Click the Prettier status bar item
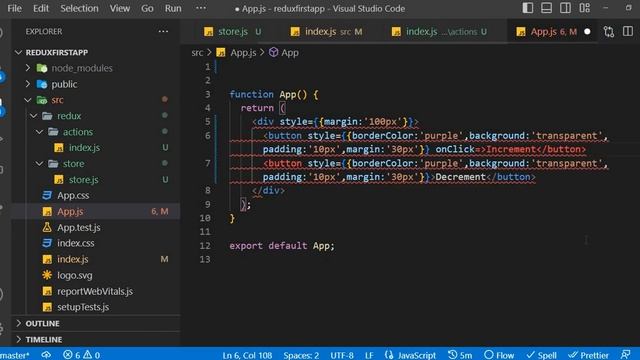The height and width of the screenshot is (360, 640). [589, 355]
